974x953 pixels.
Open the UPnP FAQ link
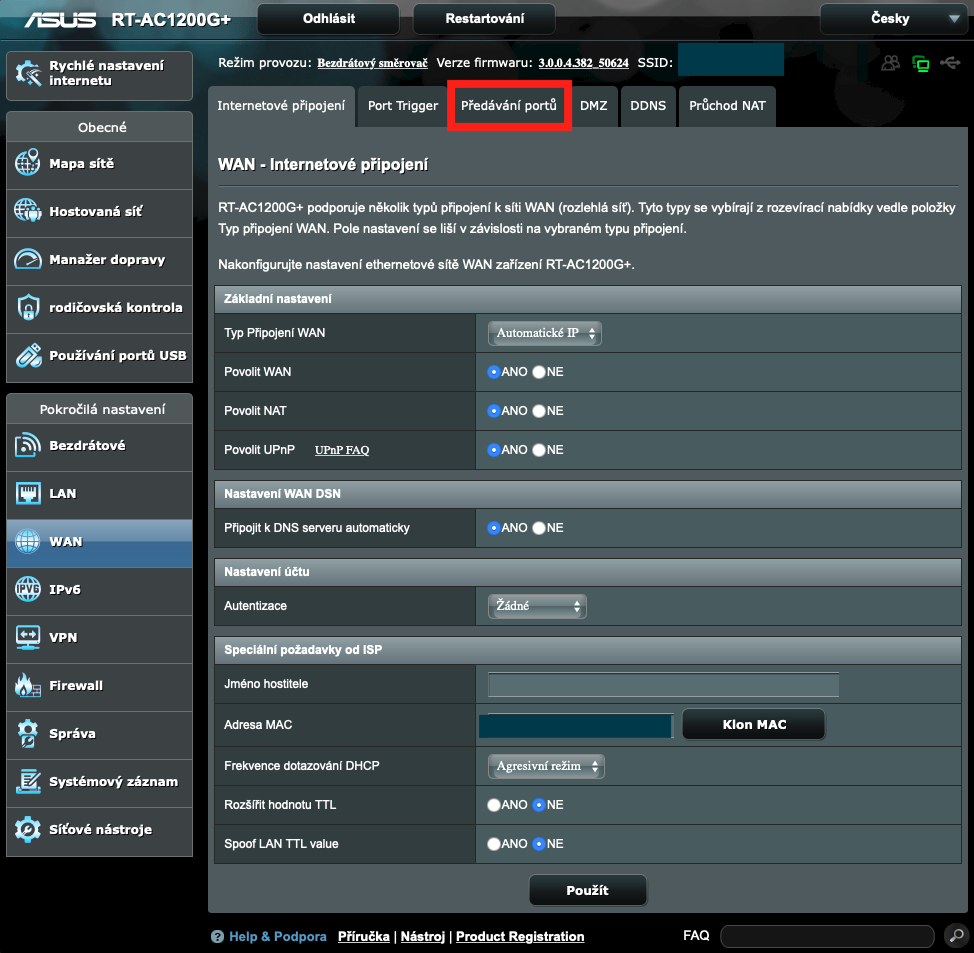tap(342, 449)
